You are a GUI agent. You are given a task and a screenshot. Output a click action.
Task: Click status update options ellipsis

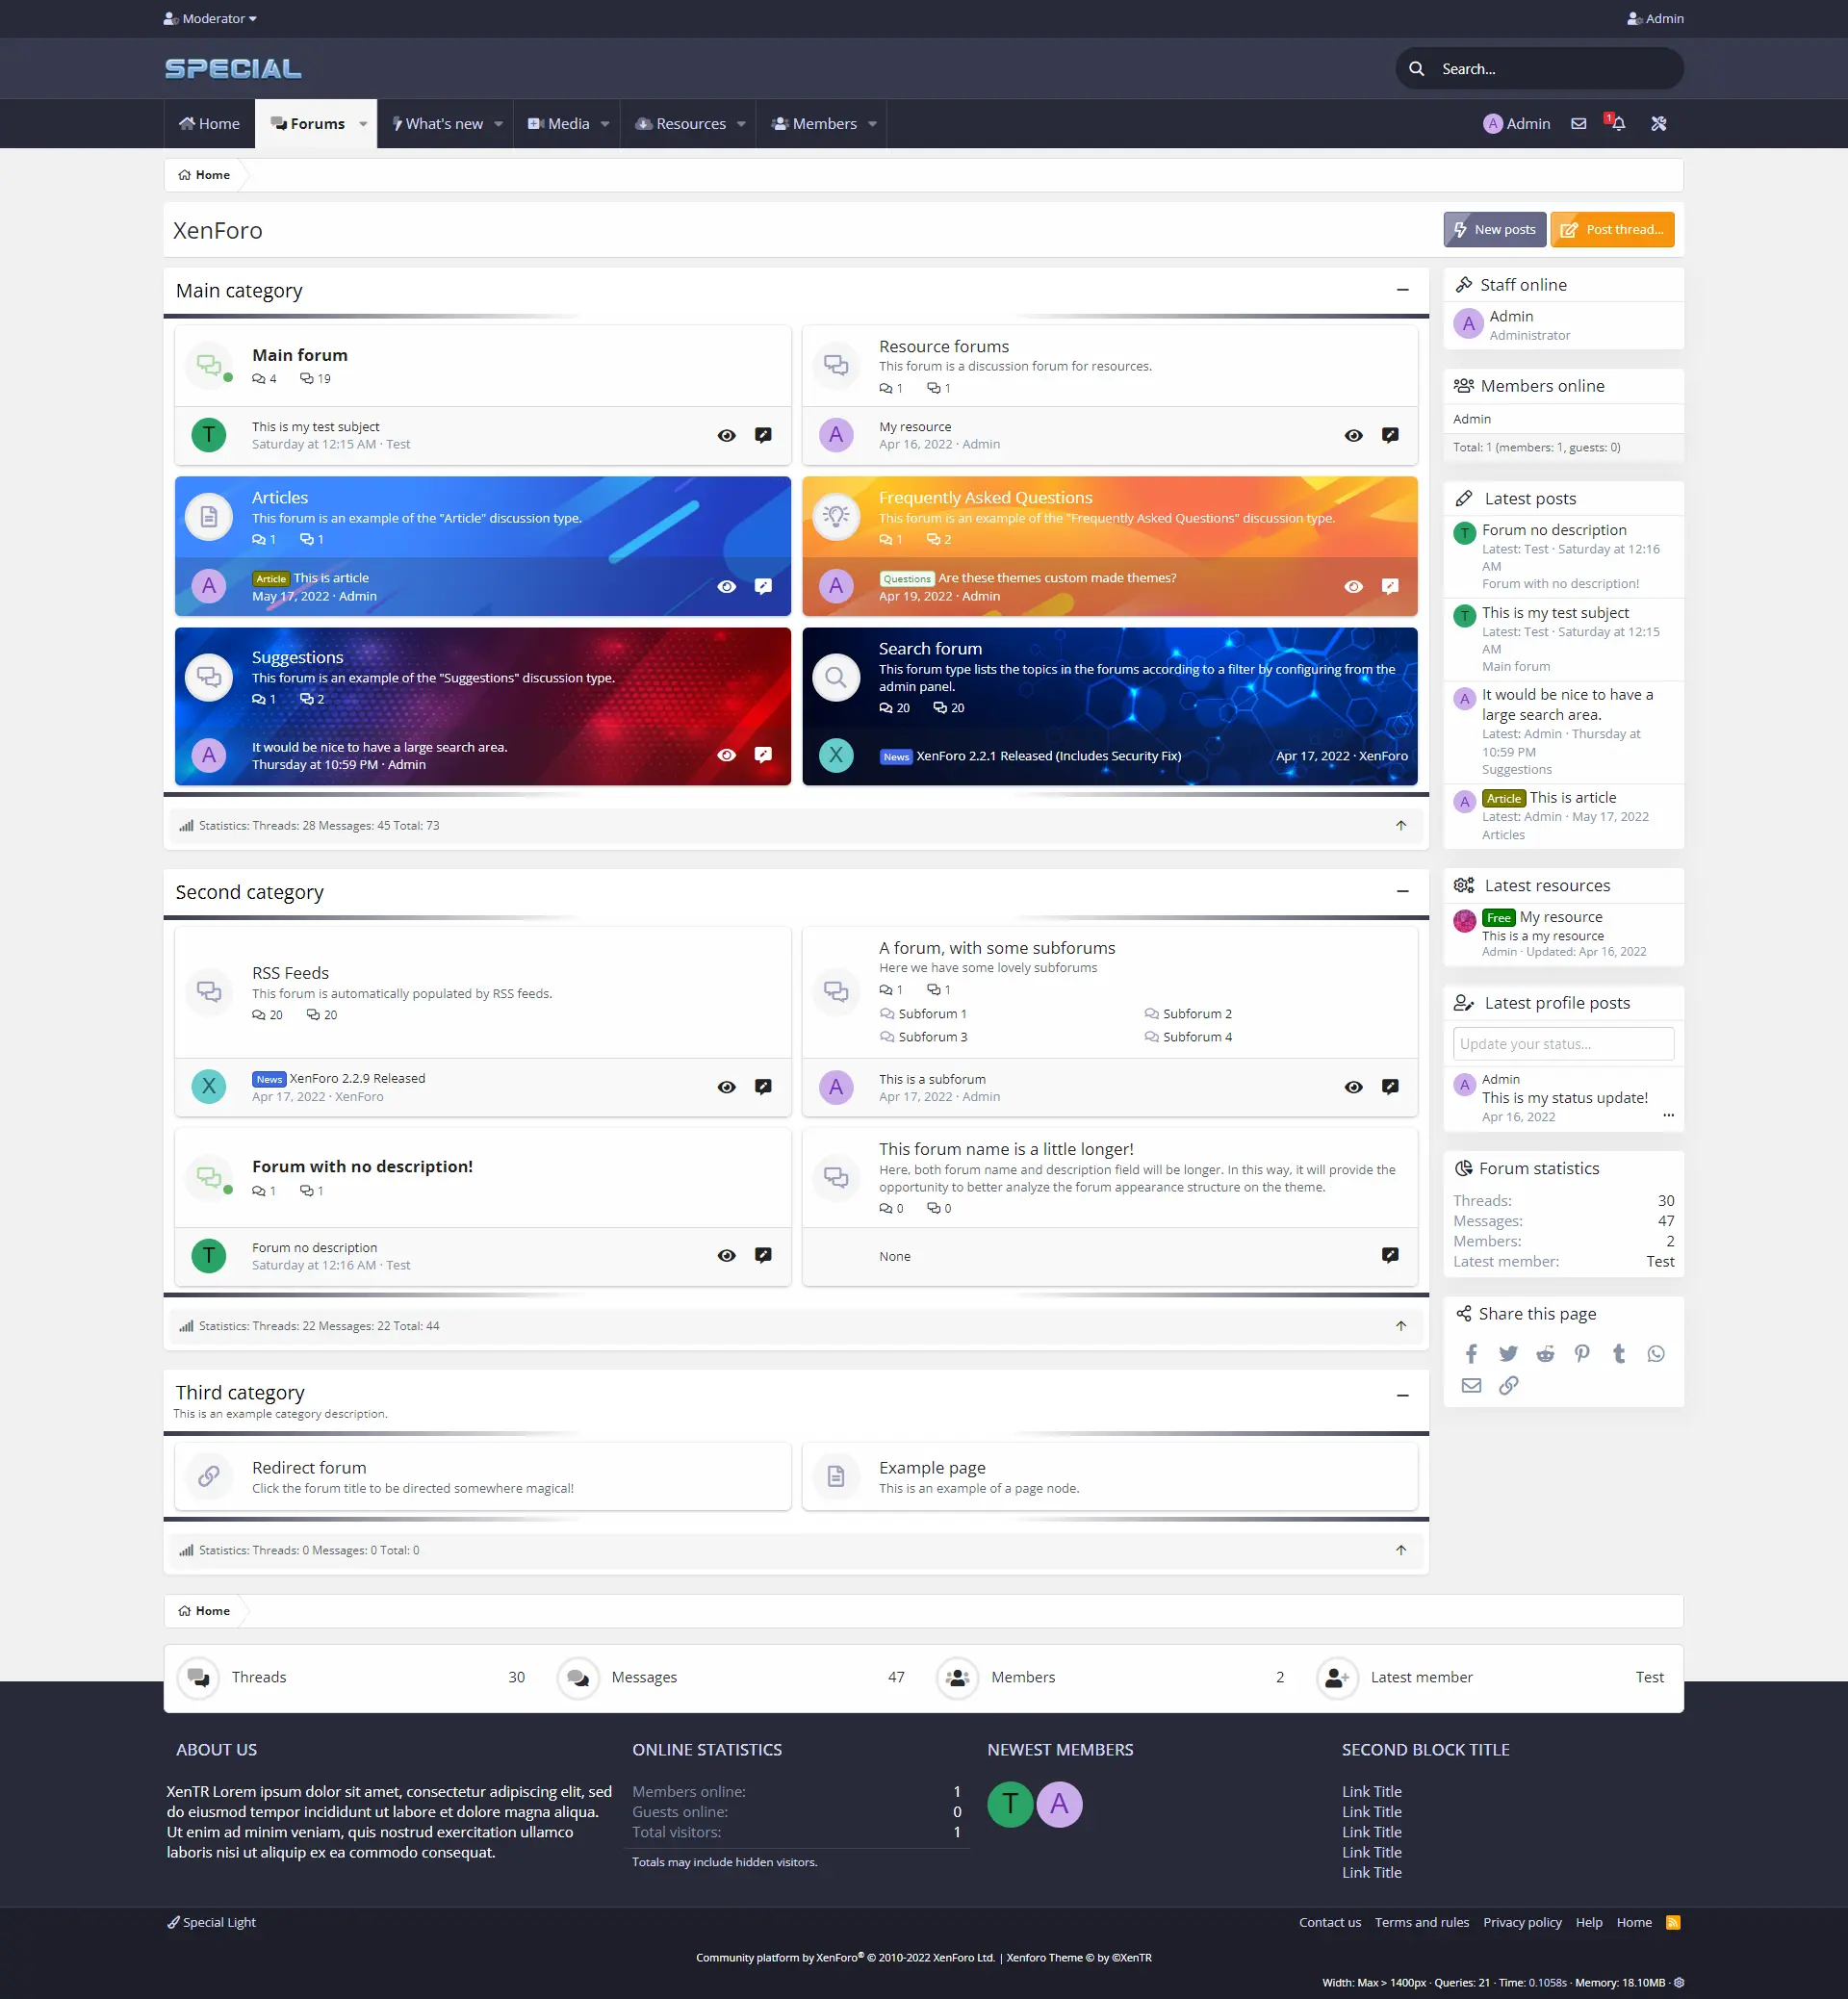[x=1668, y=1115]
